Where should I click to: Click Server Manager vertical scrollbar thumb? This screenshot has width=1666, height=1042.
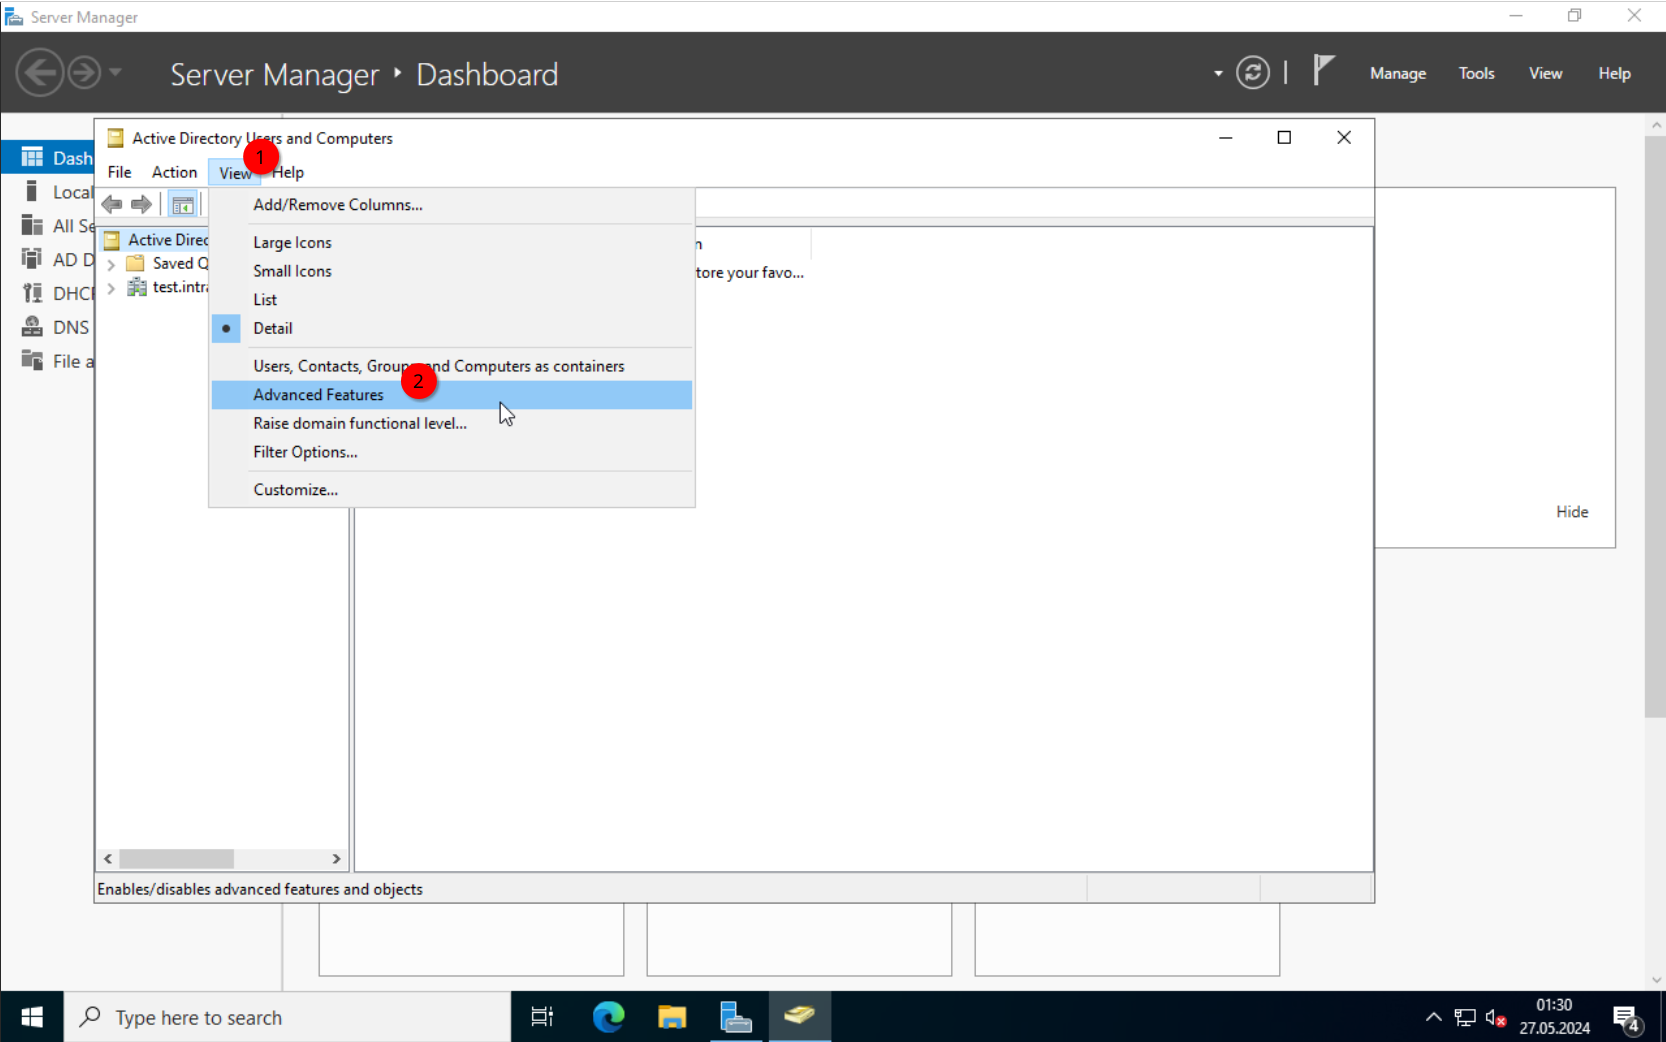(1655, 426)
